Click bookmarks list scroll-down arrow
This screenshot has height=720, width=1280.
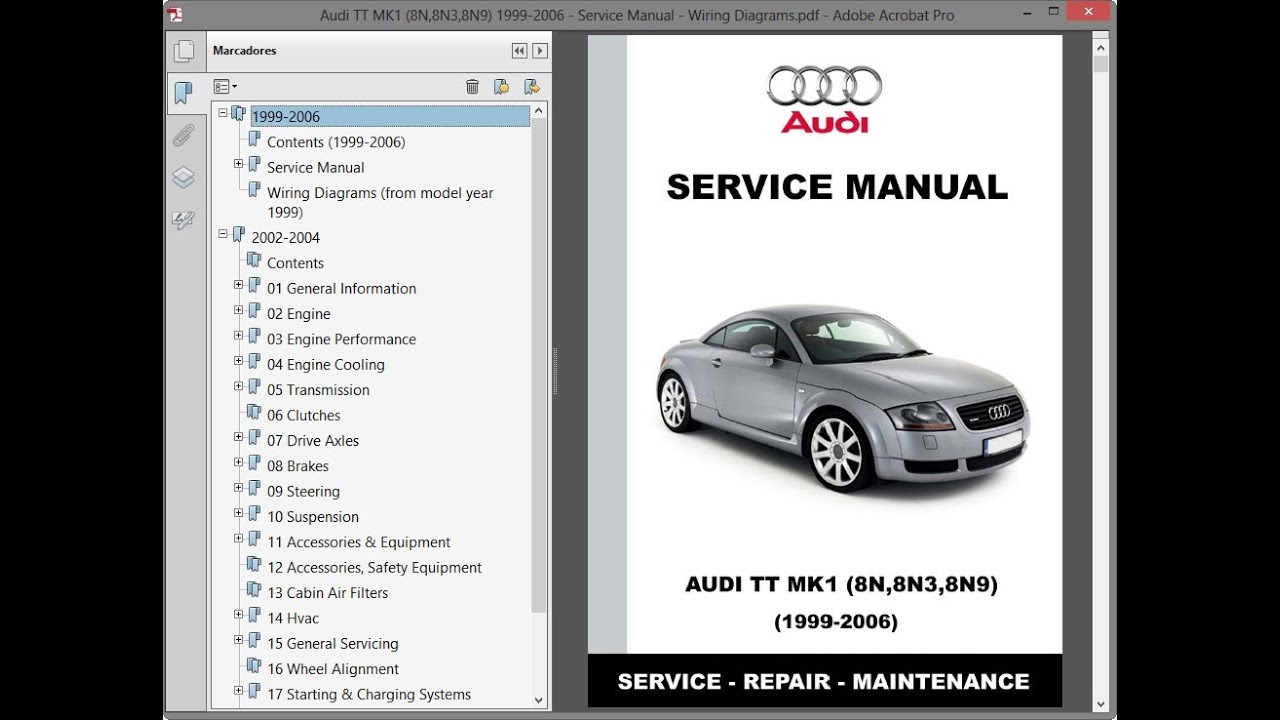[x=539, y=700]
